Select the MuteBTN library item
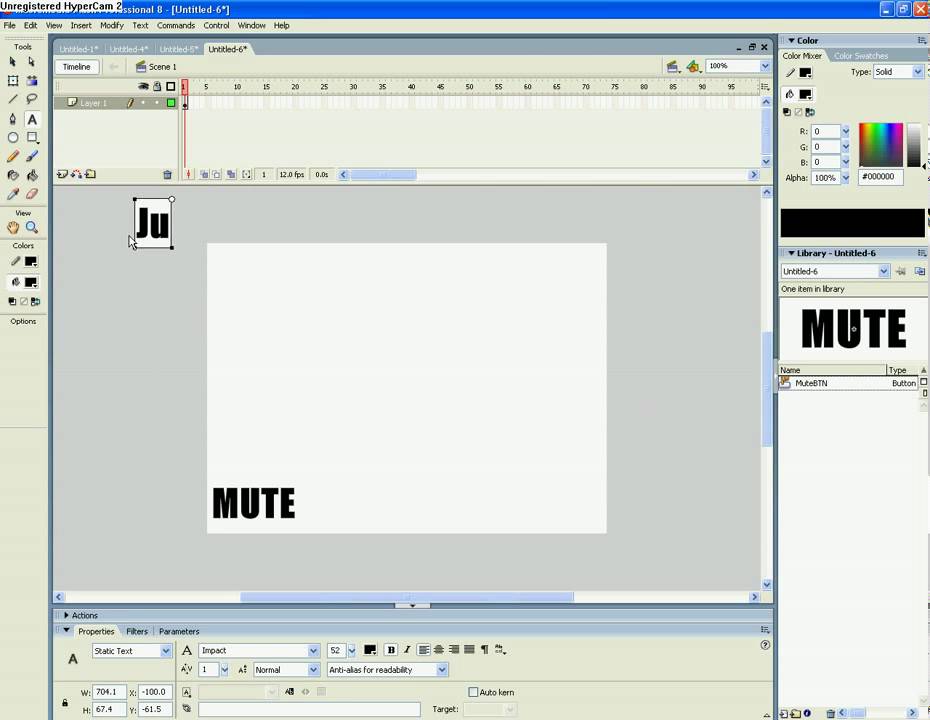This screenshot has width=930, height=720. pos(848,383)
